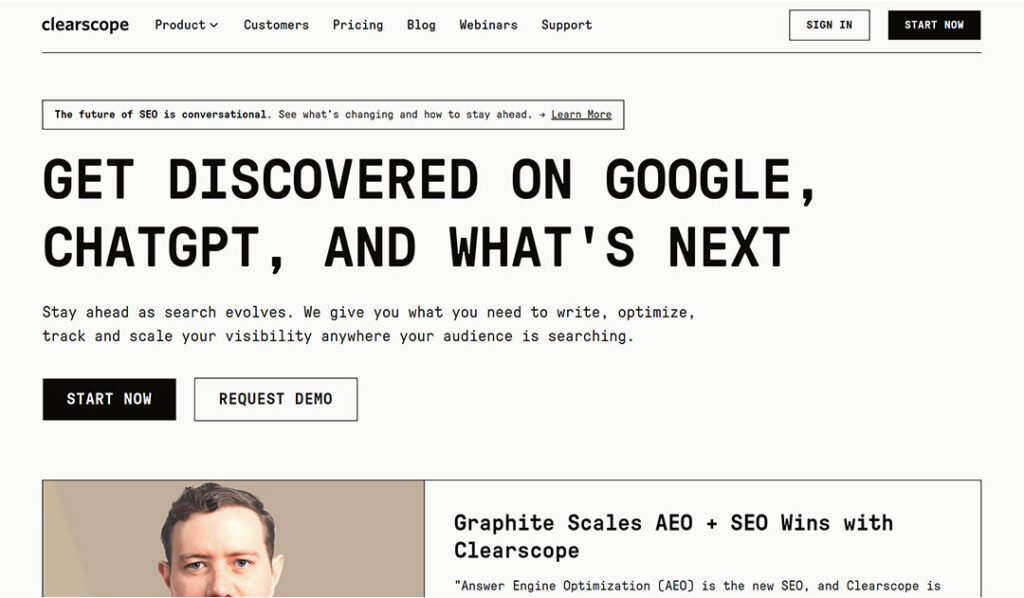Viewport: 1024px width, 598px height.
Task: Follow the Learn More link
Action: coord(581,115)
